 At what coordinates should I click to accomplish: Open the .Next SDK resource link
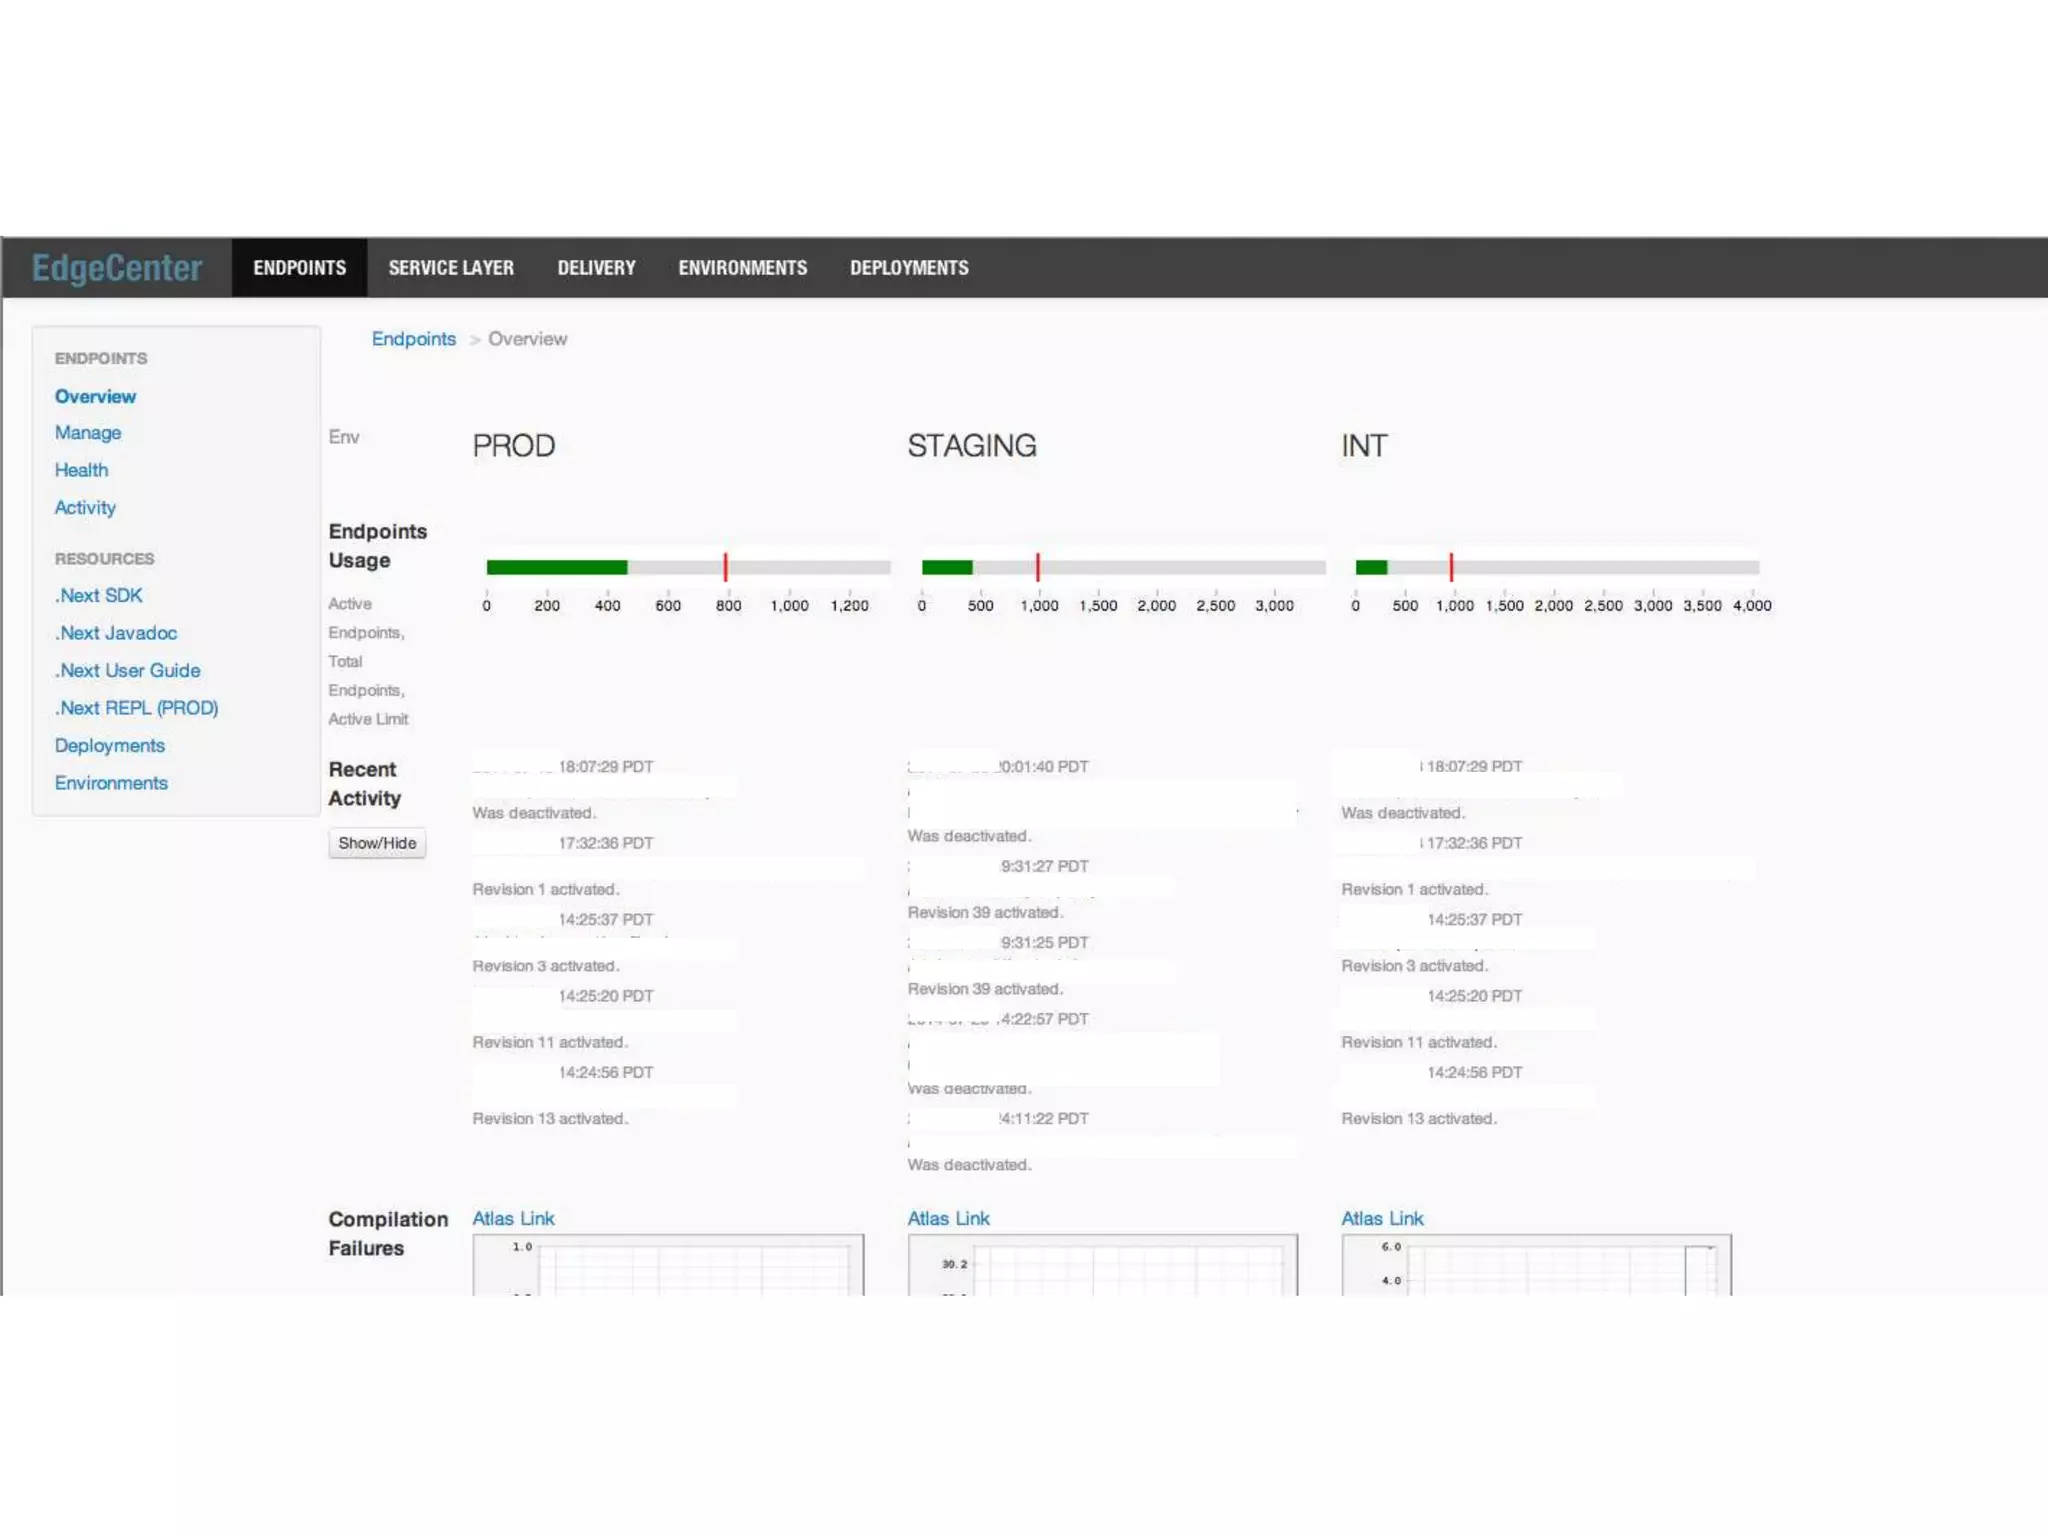pyautogui.click(x=99, y=596)
